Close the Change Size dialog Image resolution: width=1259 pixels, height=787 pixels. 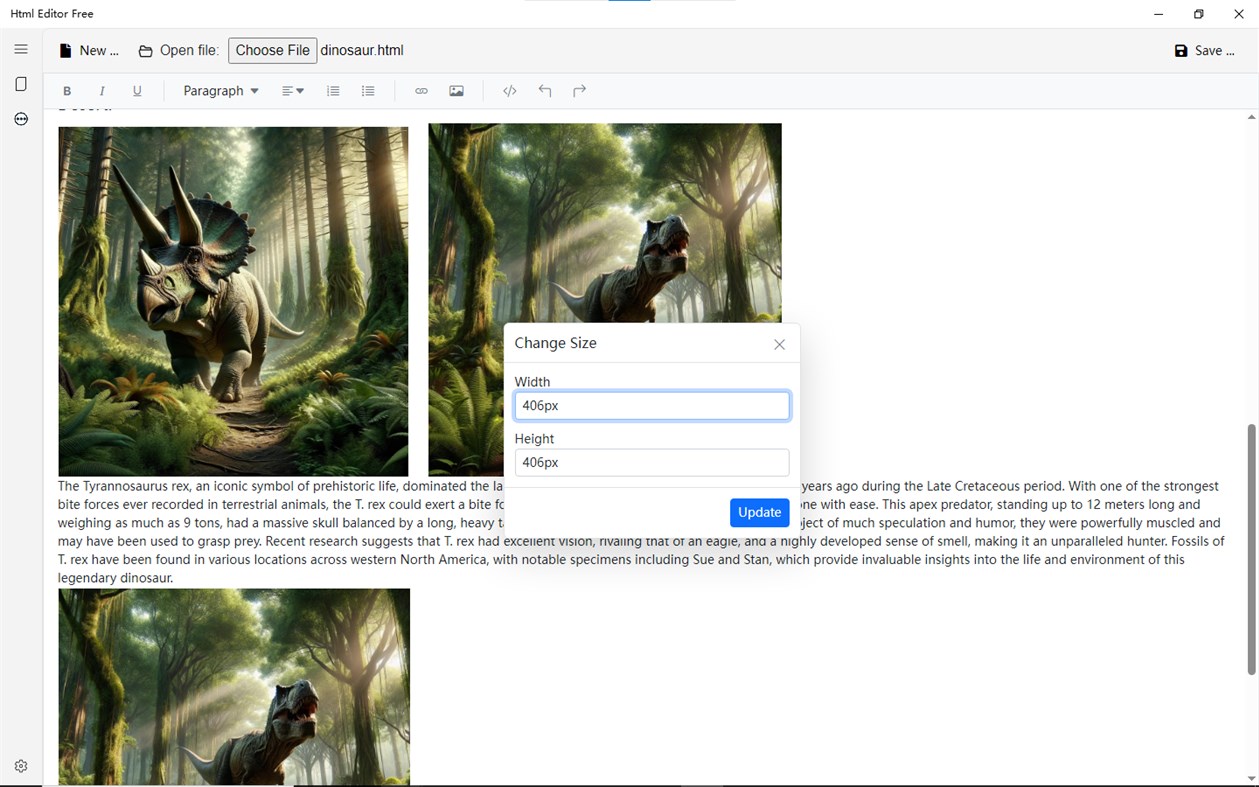point(779,344)
